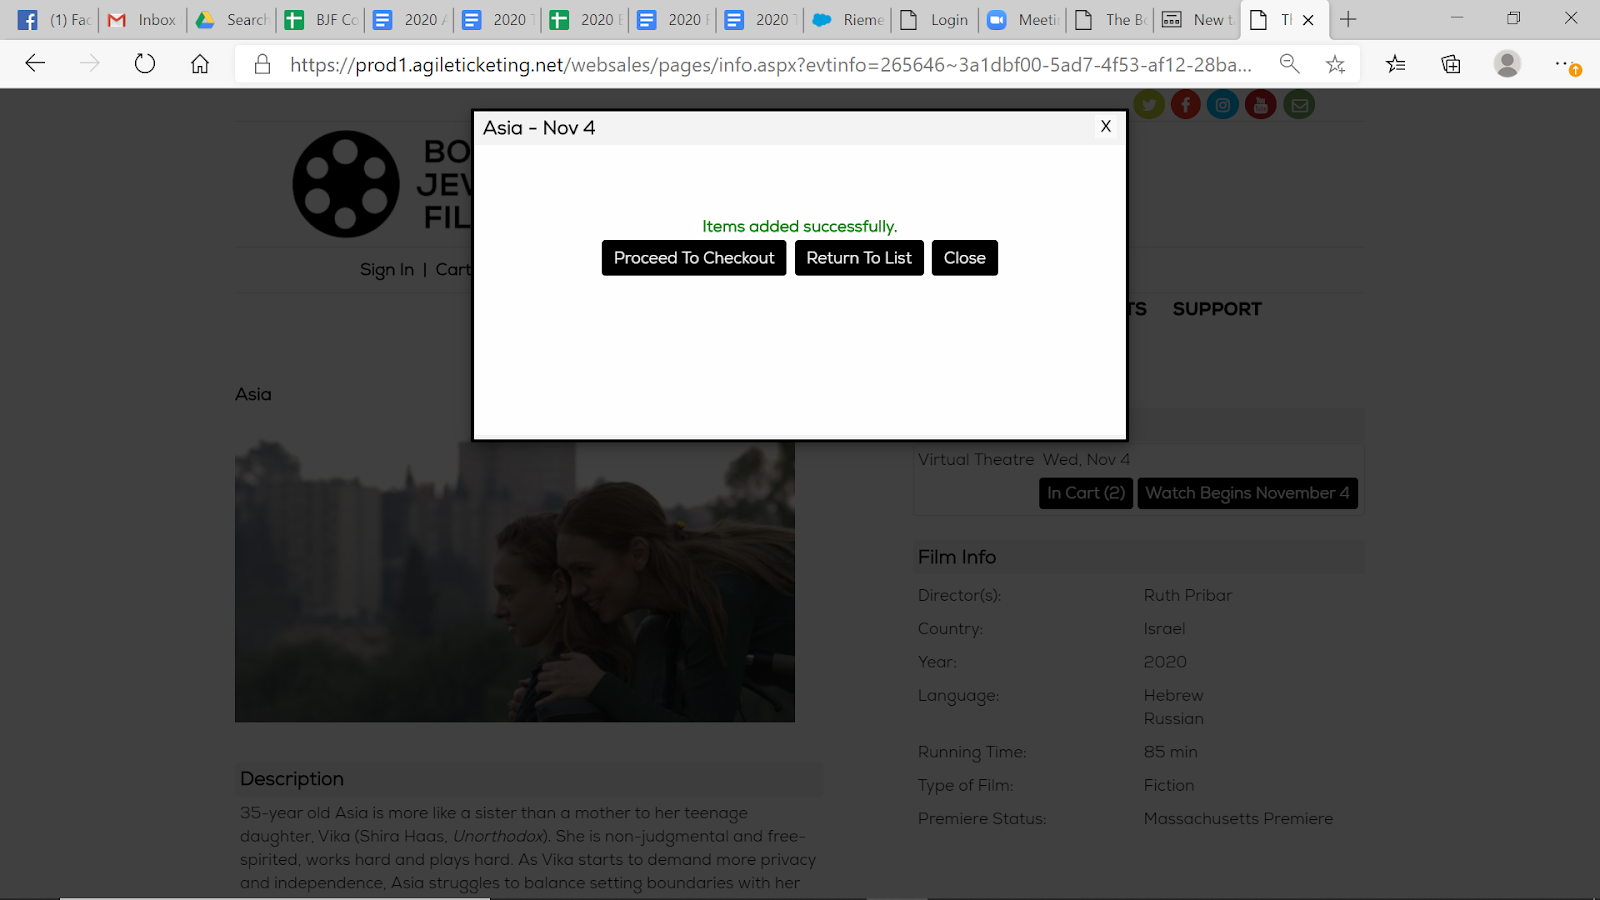
Task: Click the 'Asia - Nov 4' dialog title
Action: [x=539, y=128]
